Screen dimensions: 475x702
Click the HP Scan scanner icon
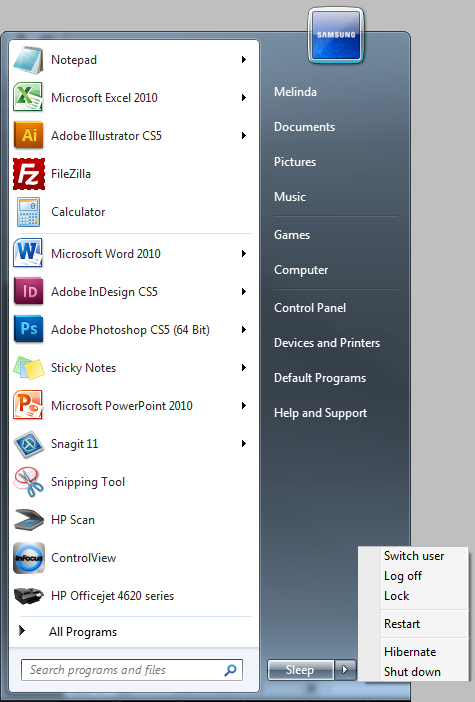pyautogui.click(x=29, y=519)
